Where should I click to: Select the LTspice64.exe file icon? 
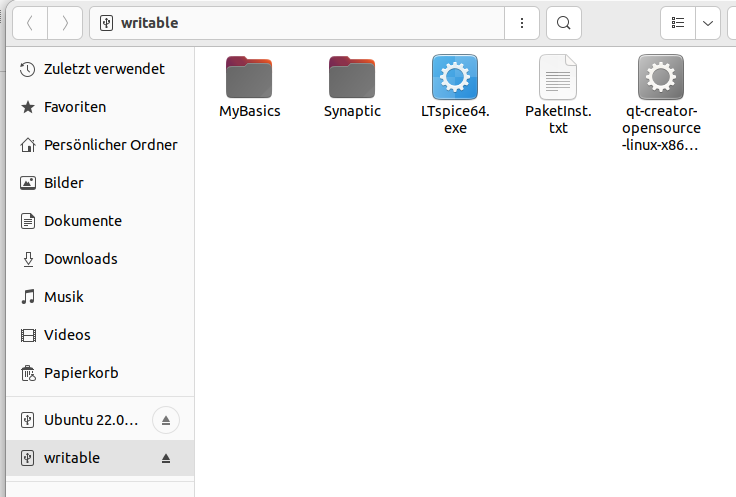[x=455, y=77]
